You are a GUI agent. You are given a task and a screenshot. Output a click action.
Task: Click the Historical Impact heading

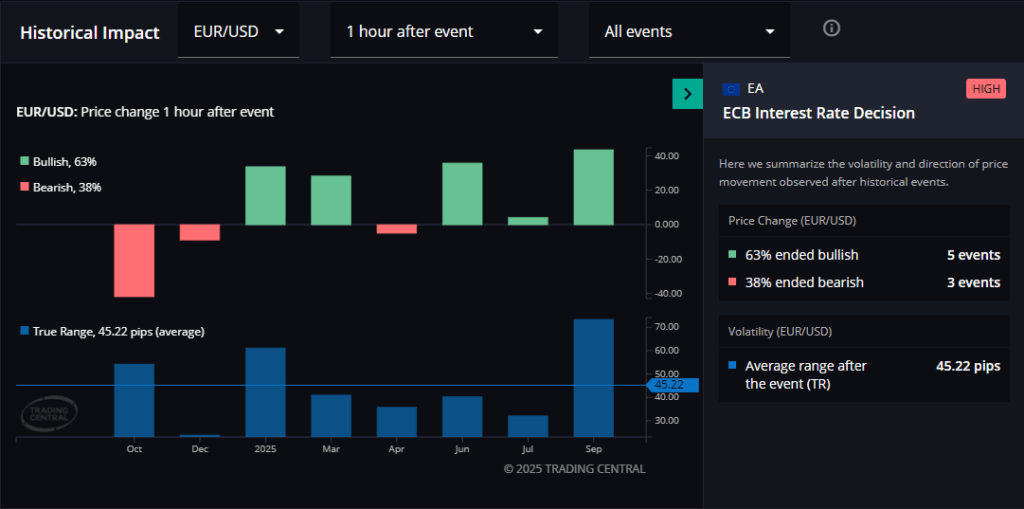pos(90,33)
